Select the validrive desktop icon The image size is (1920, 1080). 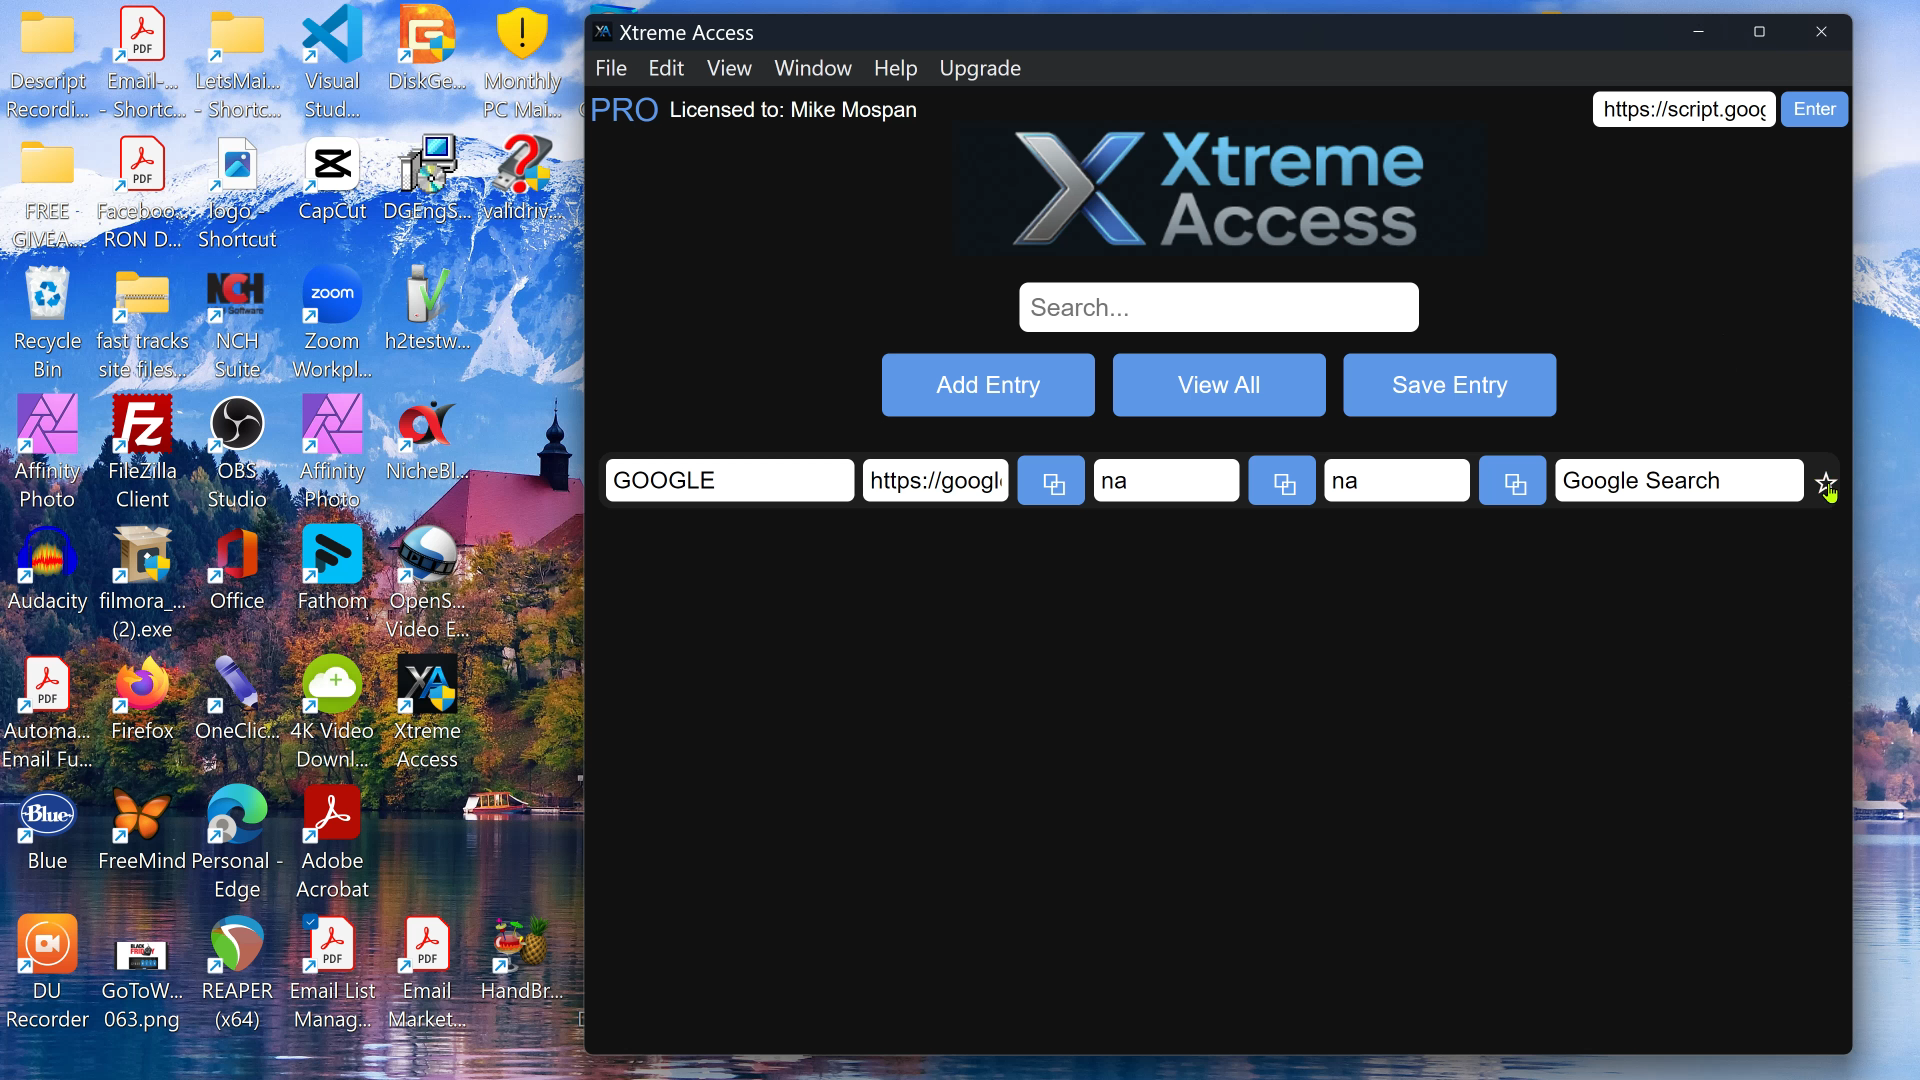(x=522, y=178)
